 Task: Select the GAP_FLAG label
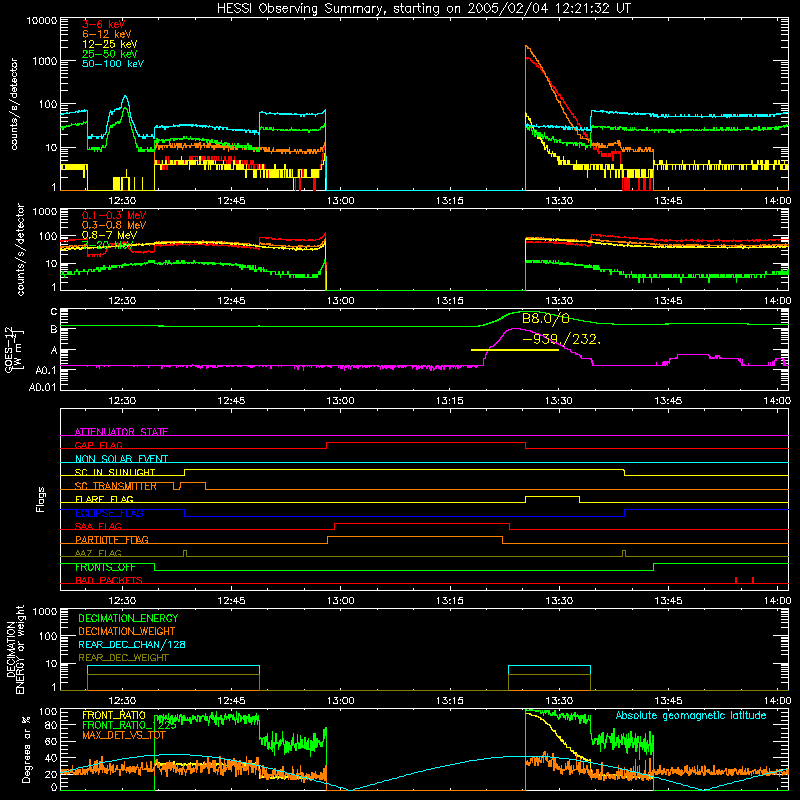pyautogui.click(x=98, y=445)
